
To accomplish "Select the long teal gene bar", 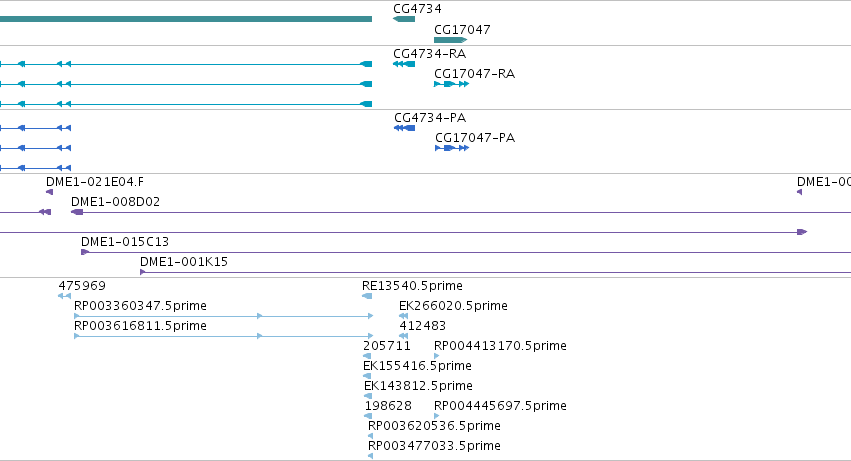I will (x=186, y=19).
